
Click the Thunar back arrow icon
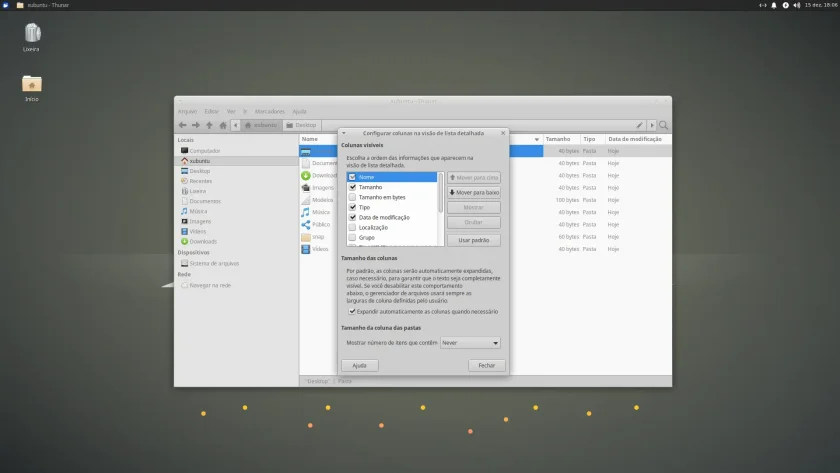pyautogui.click(x=183, y=125)
